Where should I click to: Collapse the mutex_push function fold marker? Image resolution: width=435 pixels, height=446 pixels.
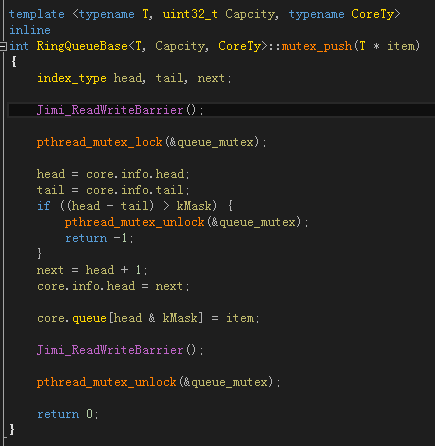(x=3, y=46)
